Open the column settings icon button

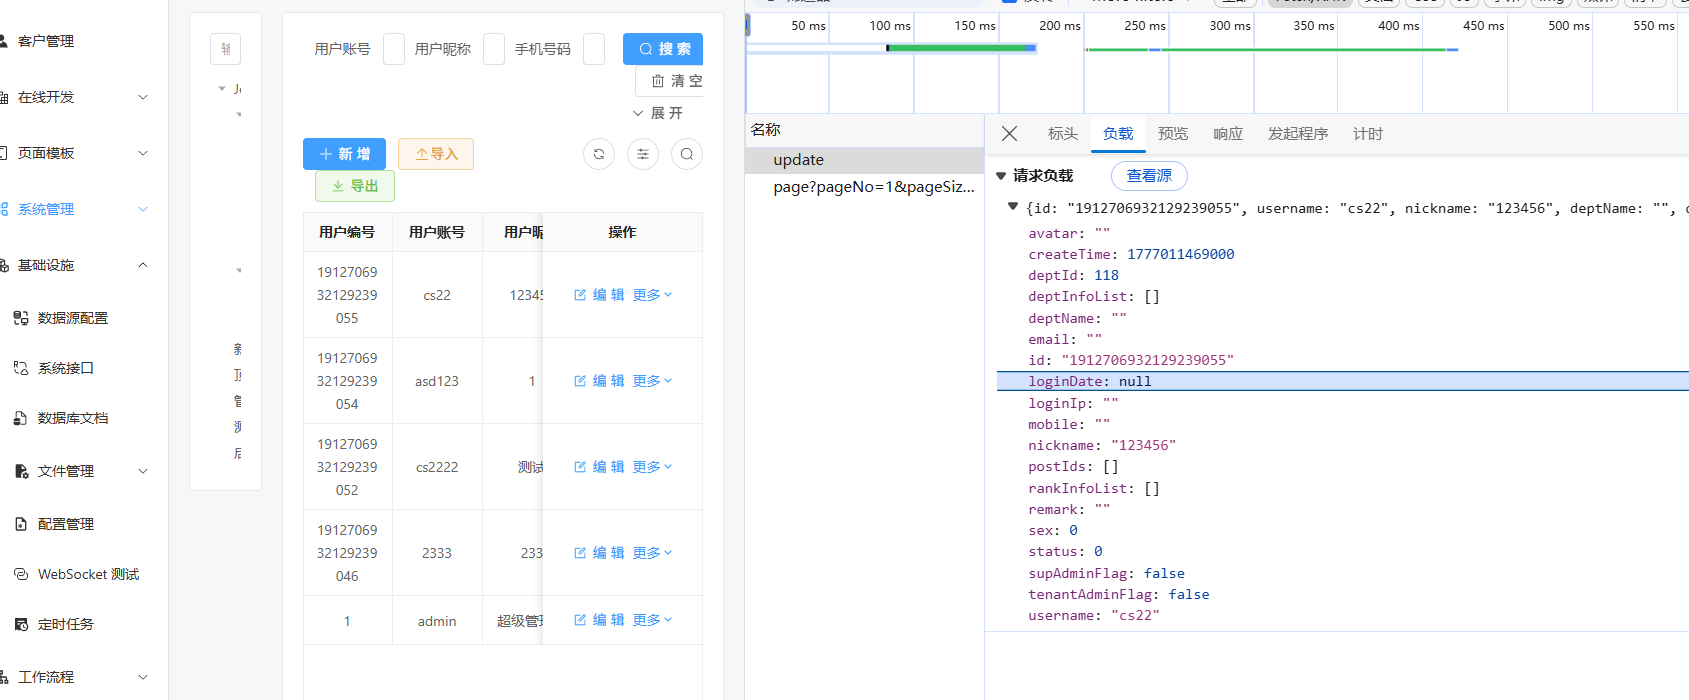coord(643,154)
